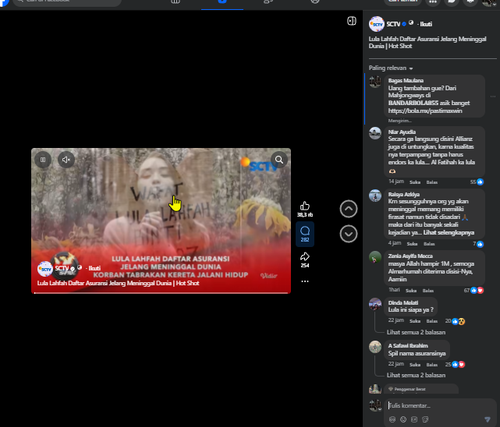Viewport: 500px width, 427px height.
Task: Pause the video with the player pause button
Action: pos(43,160)
